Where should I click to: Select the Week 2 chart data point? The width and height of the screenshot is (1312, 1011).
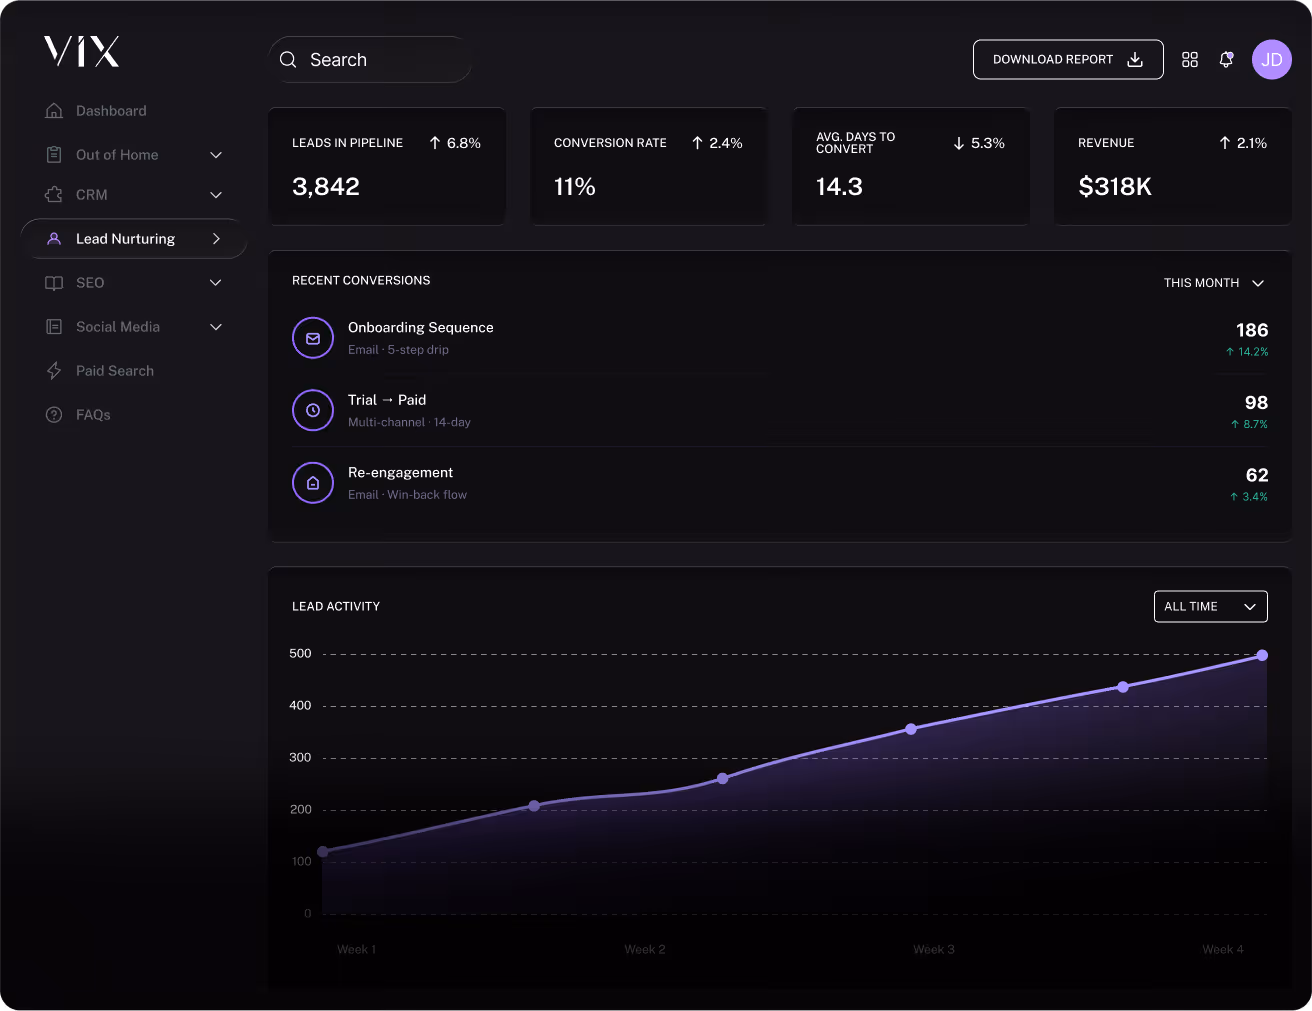point(723,779)
